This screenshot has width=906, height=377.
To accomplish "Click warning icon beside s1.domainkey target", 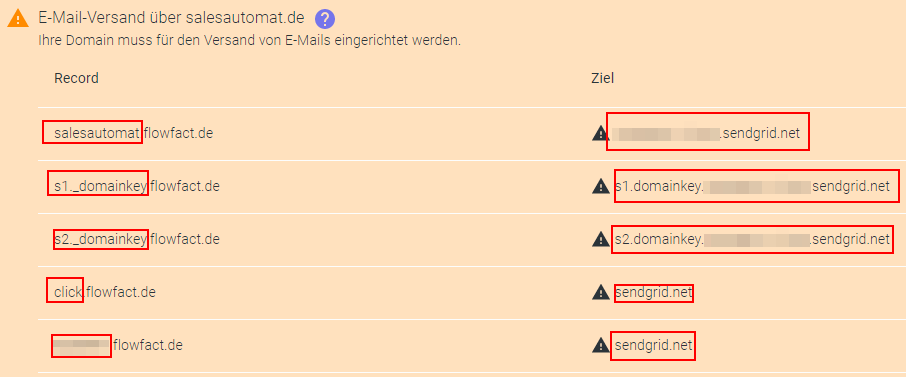I will point(601,186).
